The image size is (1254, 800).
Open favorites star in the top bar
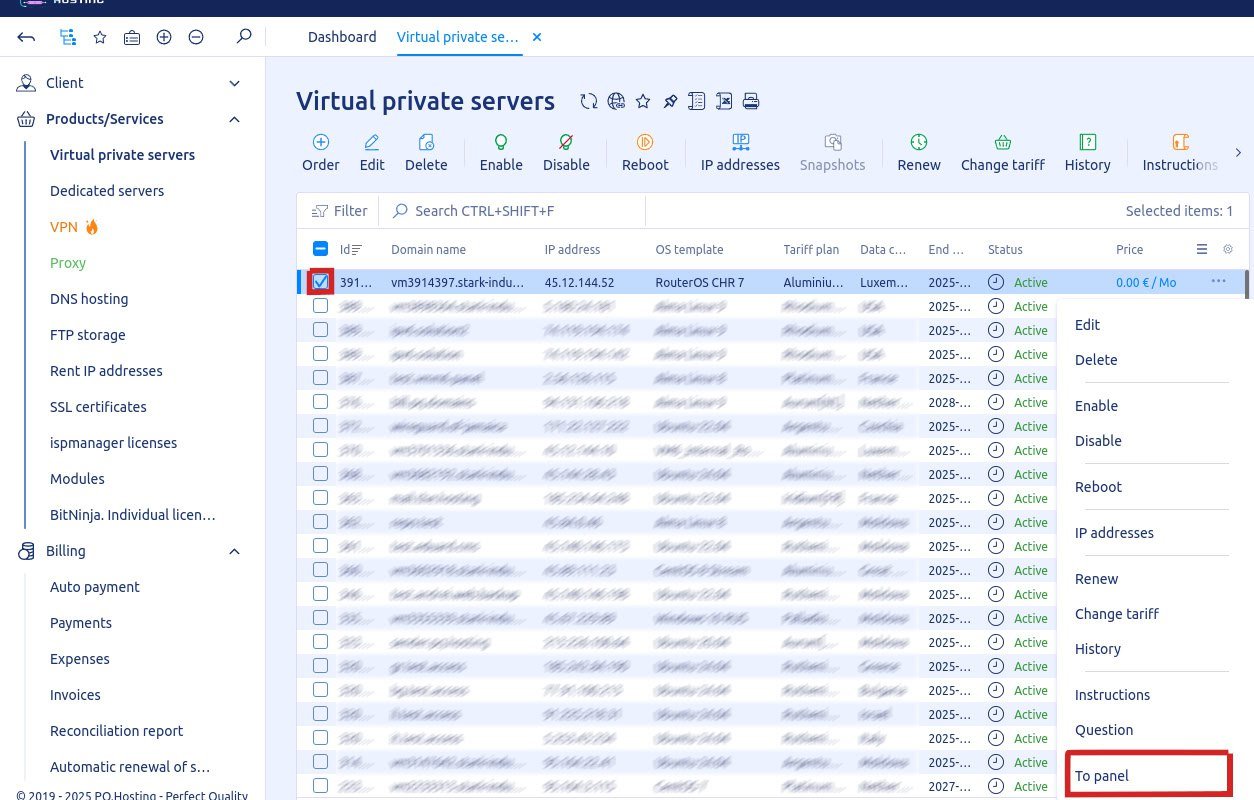(100, 37)
